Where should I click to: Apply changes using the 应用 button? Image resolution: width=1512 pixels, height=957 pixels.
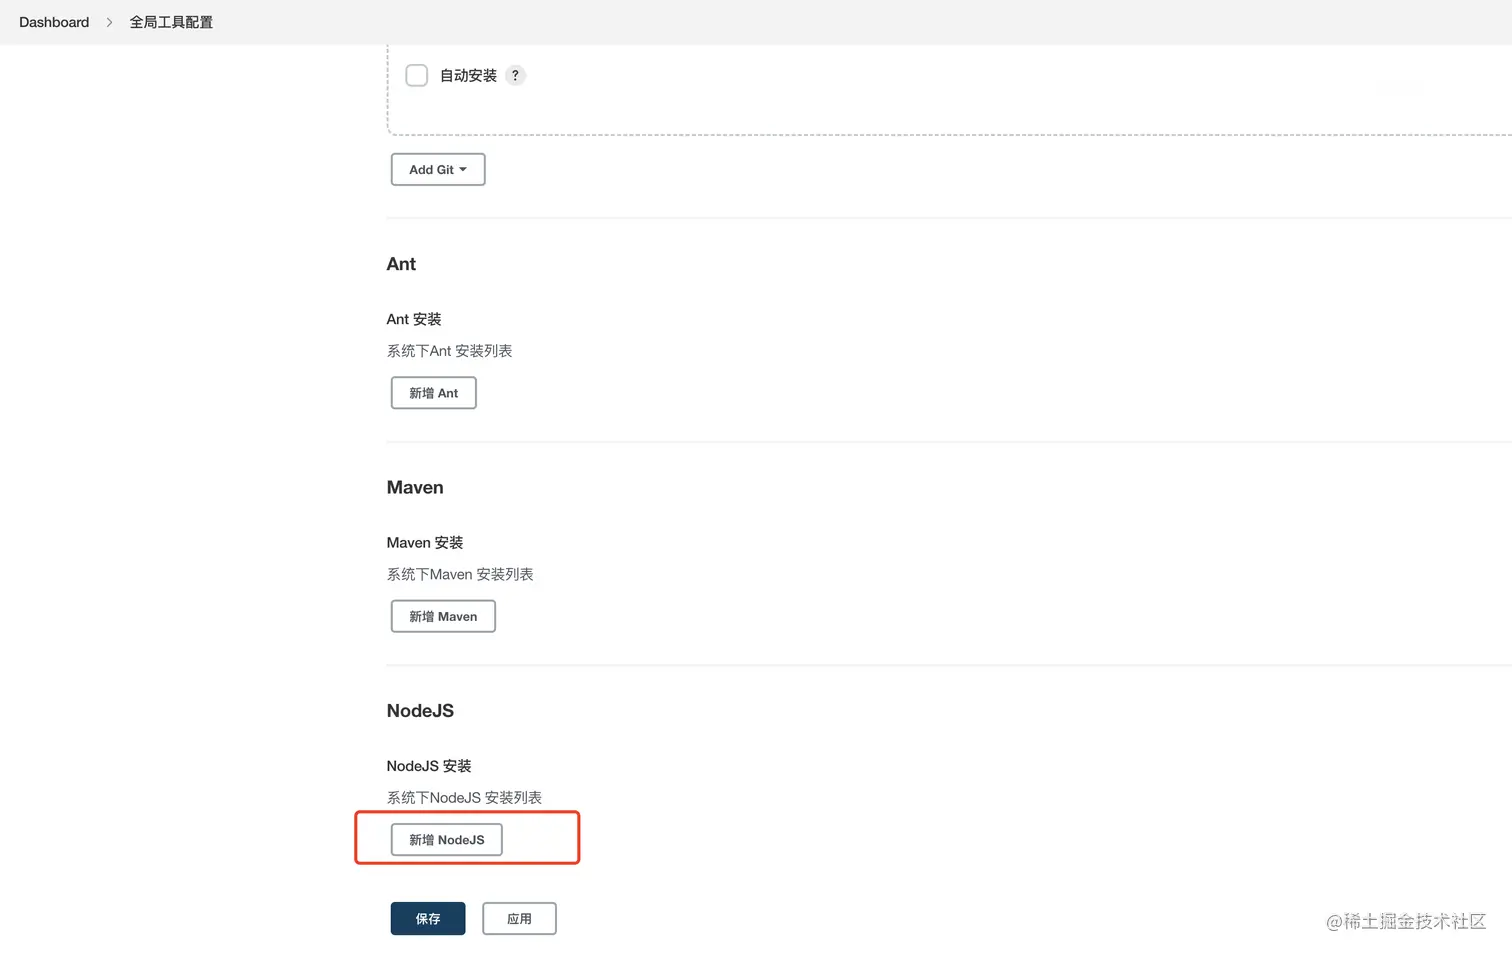coord(519,918)
